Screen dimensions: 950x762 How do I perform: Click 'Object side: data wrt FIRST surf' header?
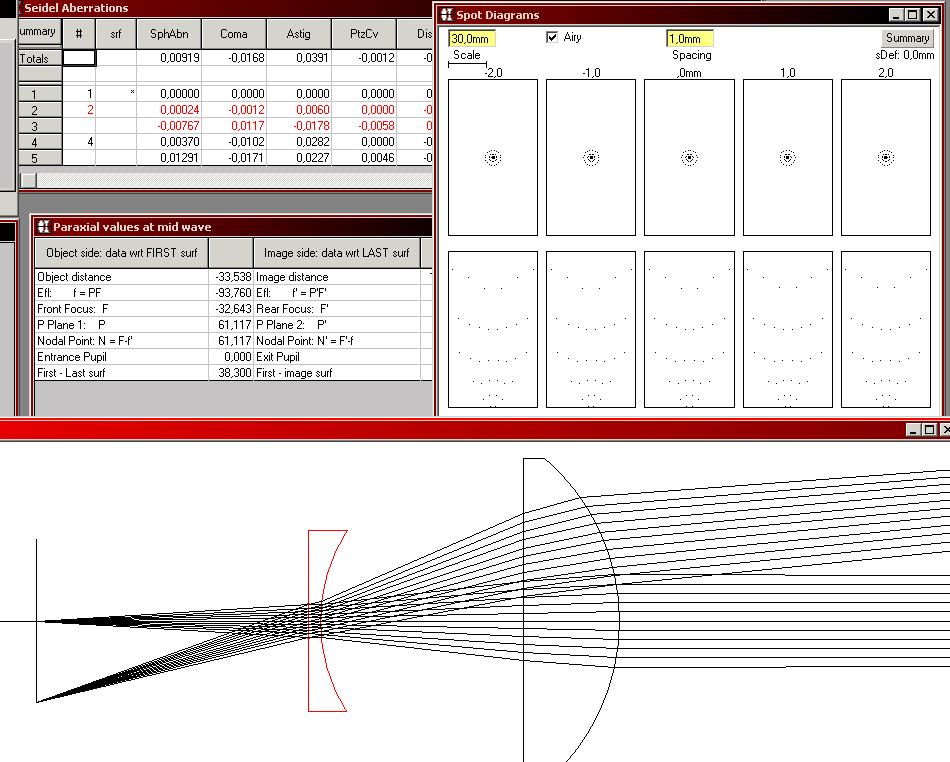pos(121,253)
